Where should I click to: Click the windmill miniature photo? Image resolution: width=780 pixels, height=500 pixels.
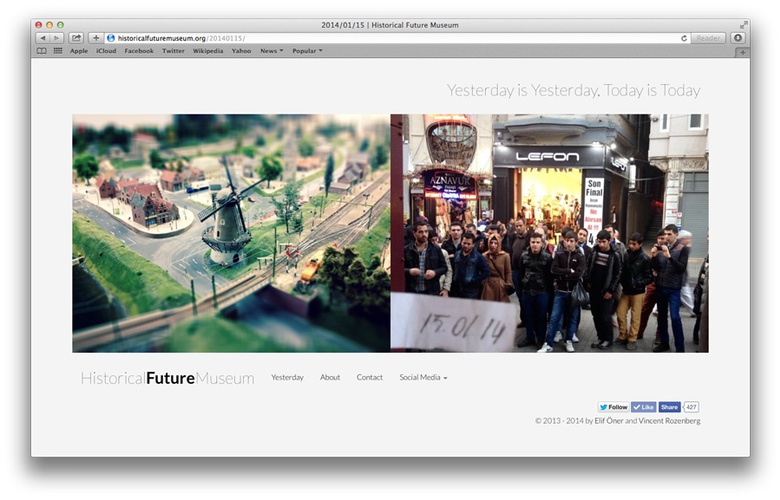(x=231, y=233)
